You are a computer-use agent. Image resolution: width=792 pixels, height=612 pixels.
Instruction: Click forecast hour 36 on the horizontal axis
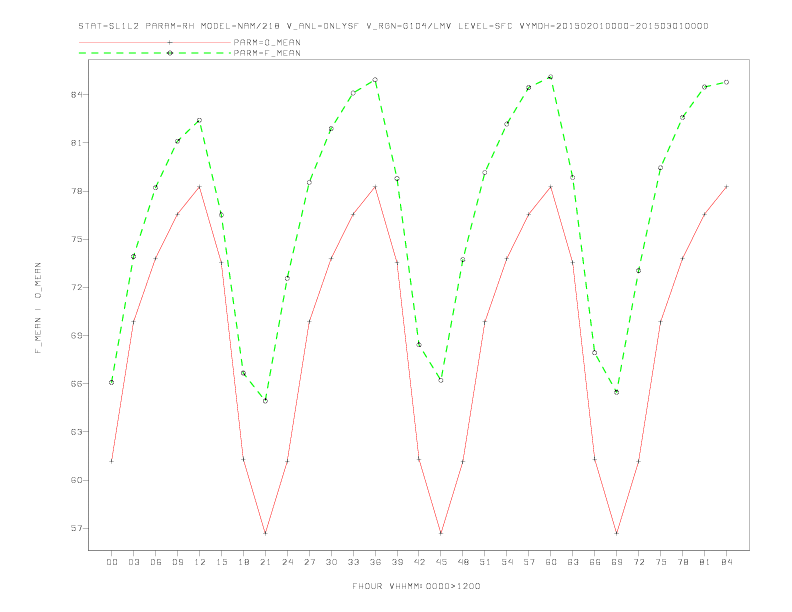[375, 562]
